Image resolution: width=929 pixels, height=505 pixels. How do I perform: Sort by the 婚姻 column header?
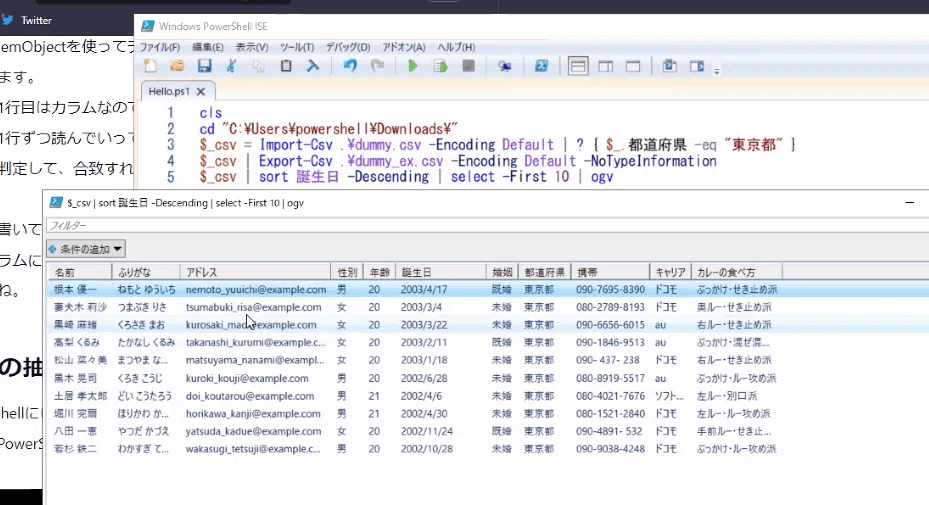[502, 272]
